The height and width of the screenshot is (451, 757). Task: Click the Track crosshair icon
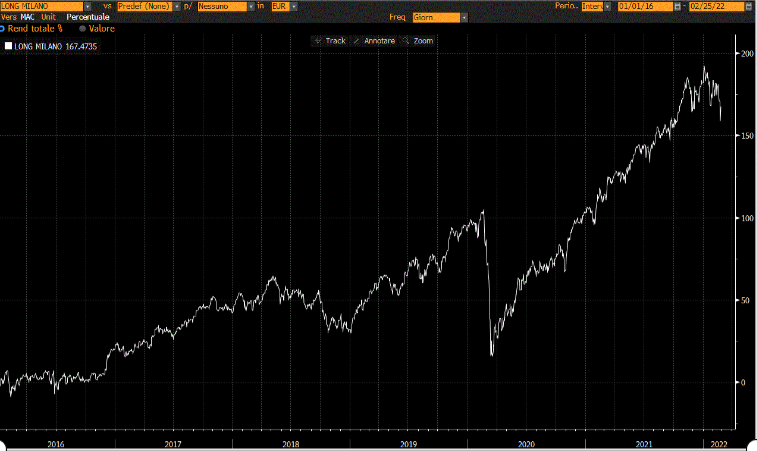[x=318, y=41]
